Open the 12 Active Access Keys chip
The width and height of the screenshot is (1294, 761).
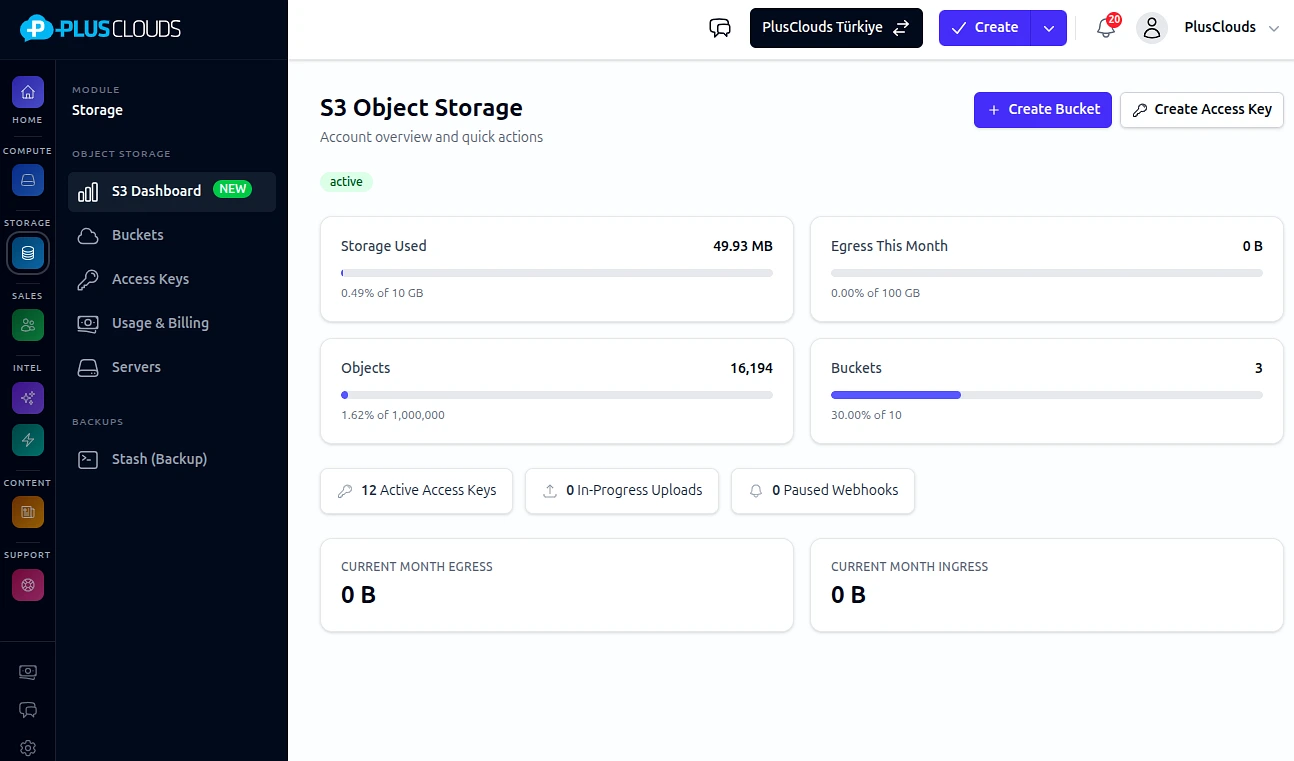point(416,491)
